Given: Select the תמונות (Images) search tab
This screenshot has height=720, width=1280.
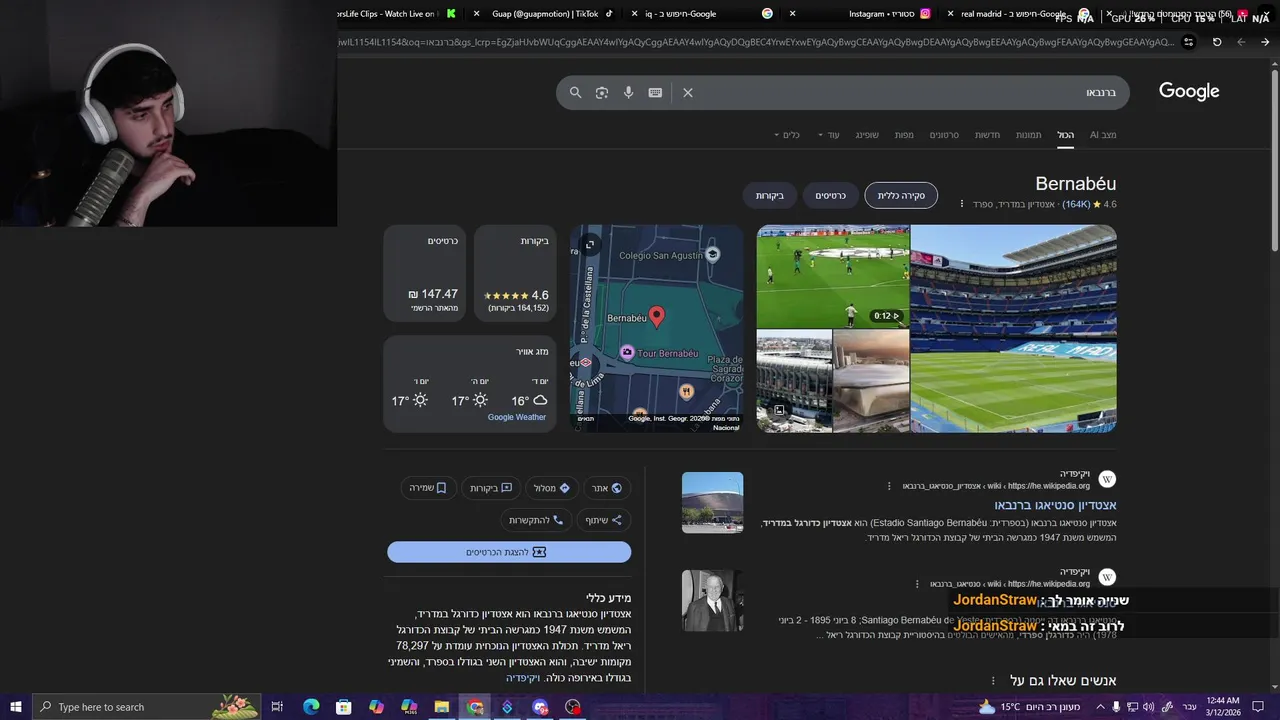Looking at the screenshot, I should (1029, 135).
